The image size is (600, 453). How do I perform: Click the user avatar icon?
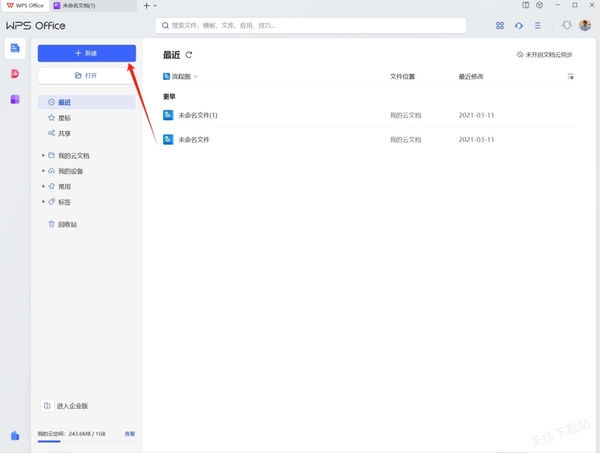pyautogui.click(x=585, y=25)
